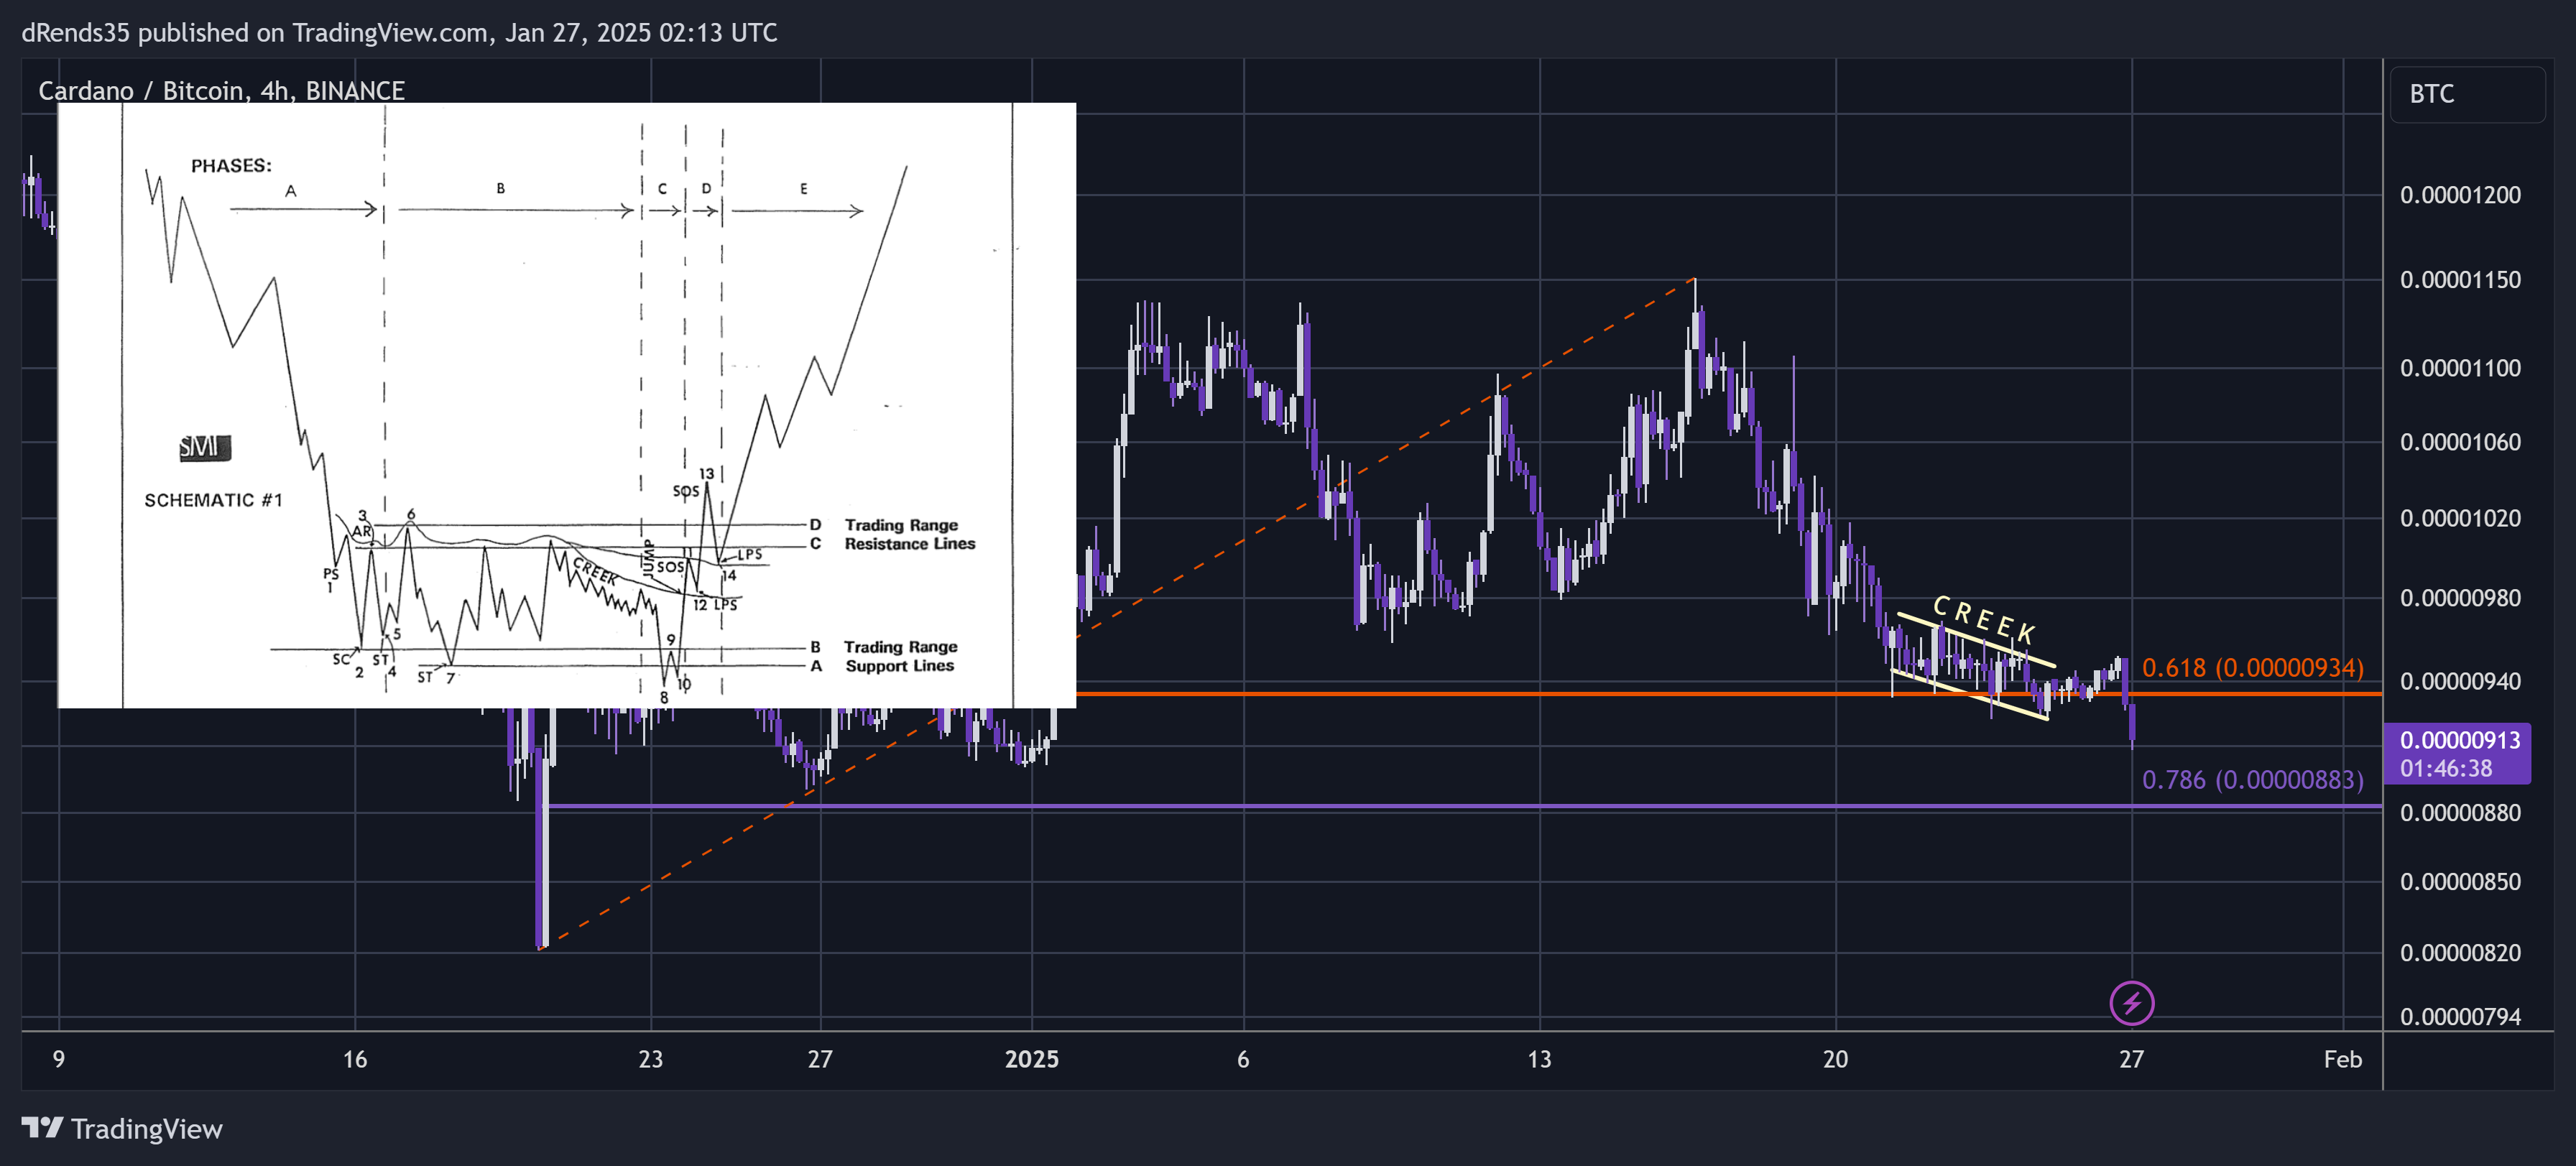Click the '6' date label on time axis
The width and height of the screenshot is (2576, 1166).
[x=1243, y=1059]
